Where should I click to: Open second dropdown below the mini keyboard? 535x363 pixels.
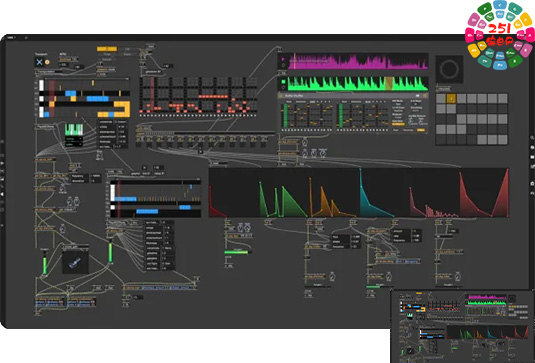pyautogui.click(x=74, y=144)
